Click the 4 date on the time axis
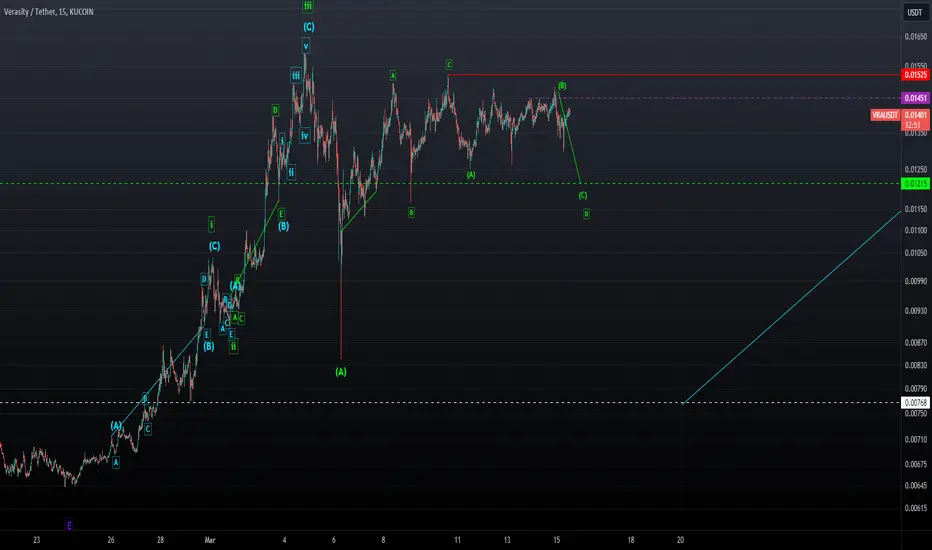Image resolution: width=932 pixels, height=550 pixels. pyautogui.click(x=284, y=540)
